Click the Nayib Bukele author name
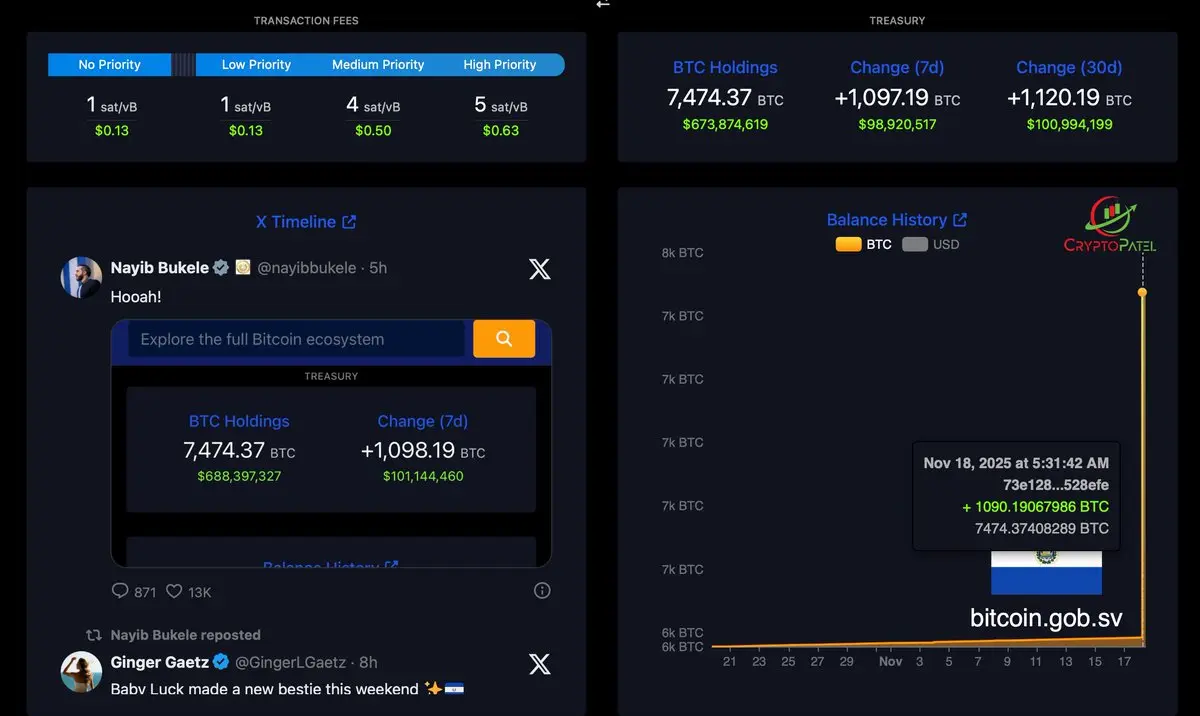Screen dimensions: 1200x716 (x=160, y=268)
